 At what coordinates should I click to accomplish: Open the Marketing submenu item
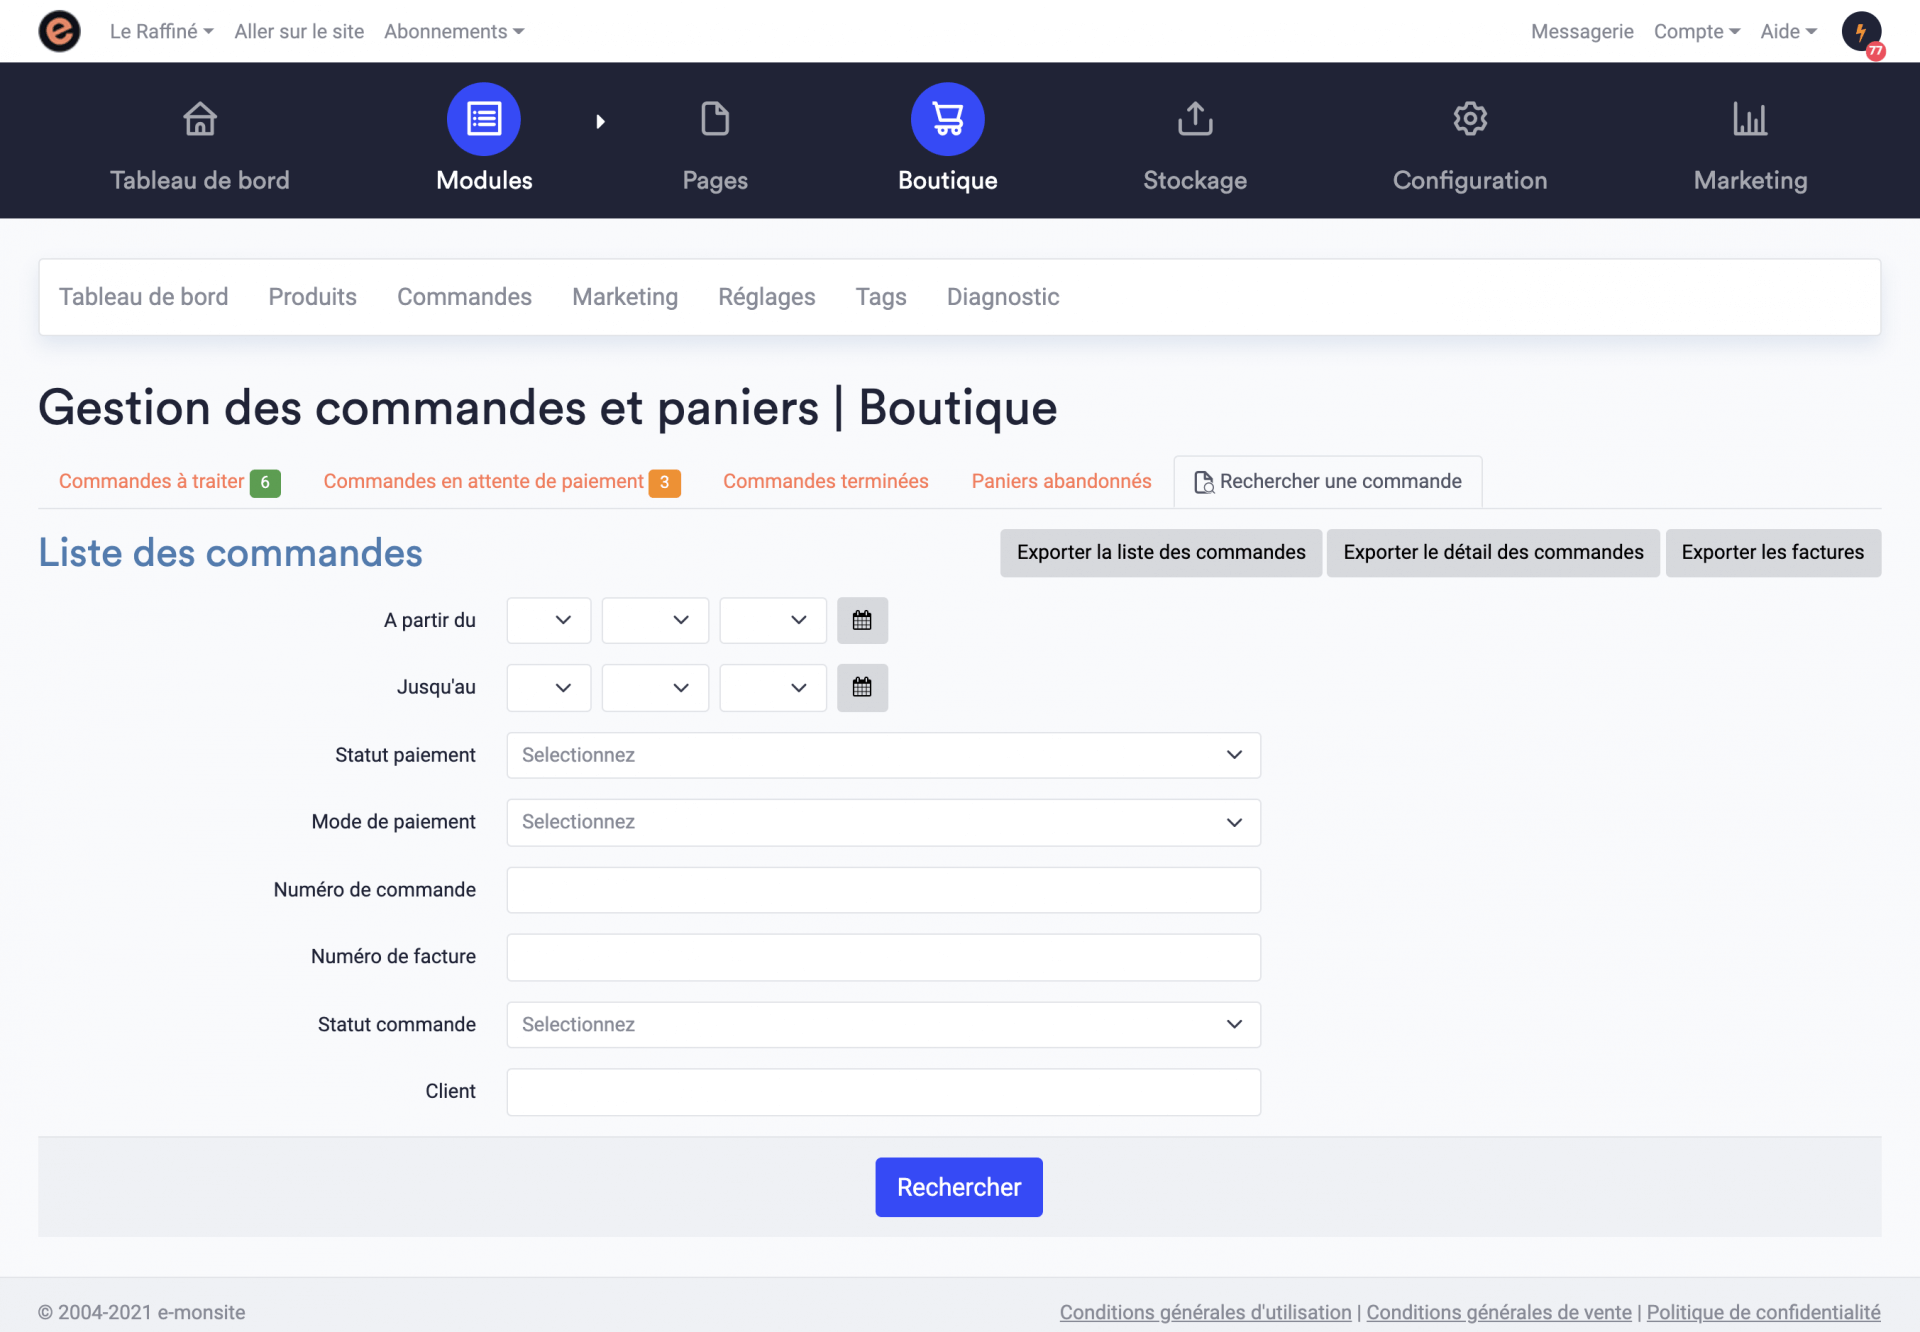625,297
